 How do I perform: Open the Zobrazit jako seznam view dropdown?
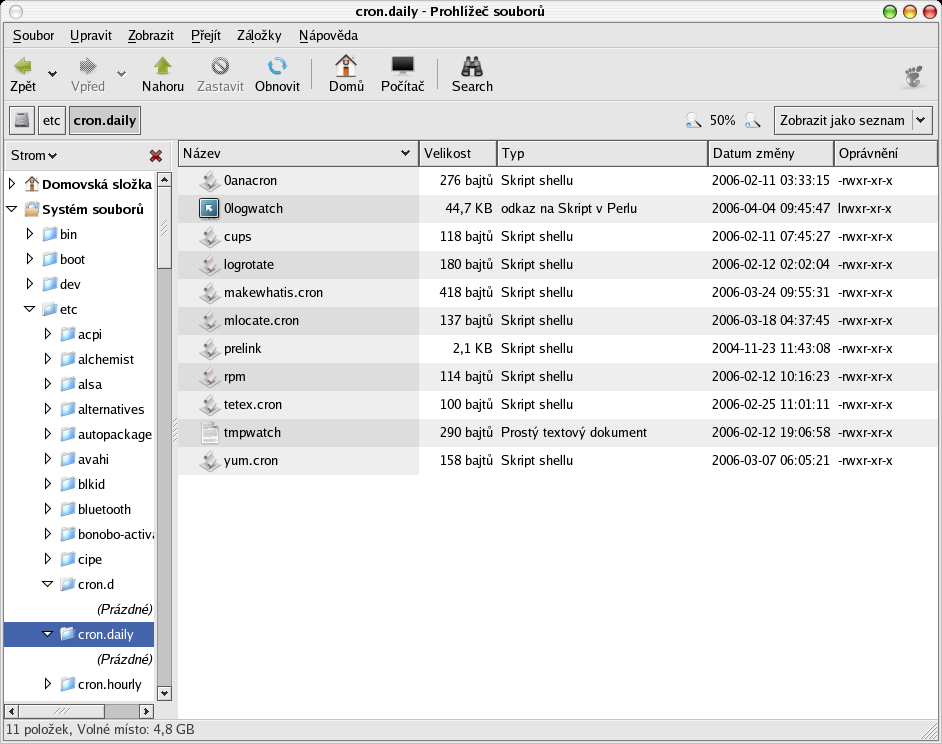click(x=853, y=120)
